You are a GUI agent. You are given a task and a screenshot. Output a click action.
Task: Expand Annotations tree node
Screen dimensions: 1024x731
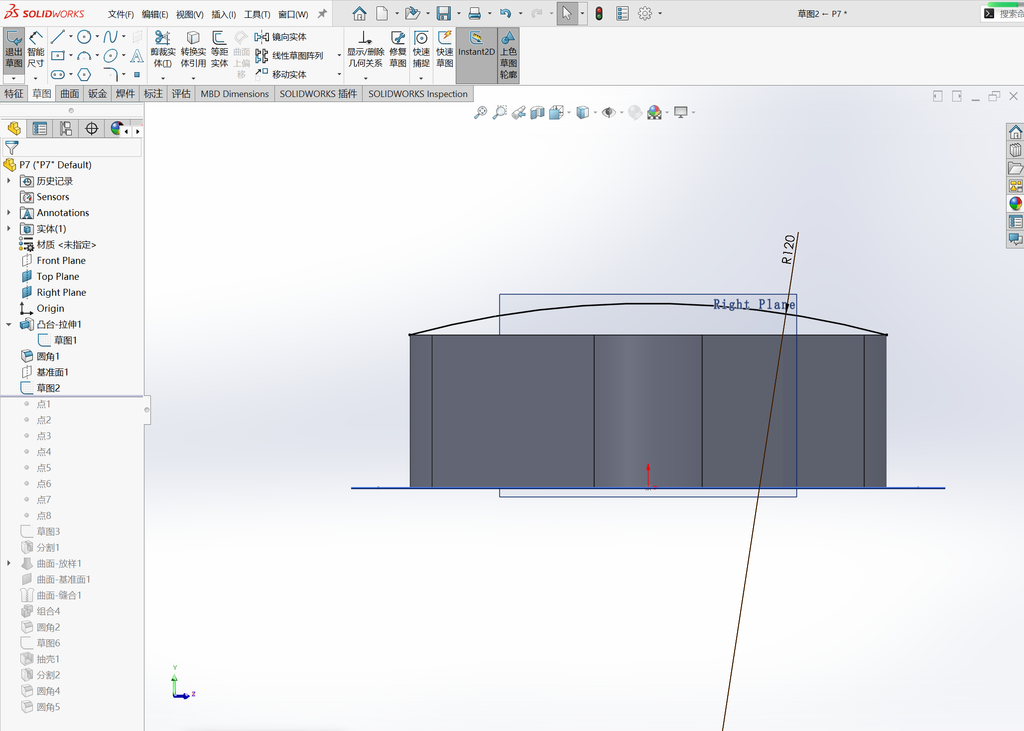(8, 213)
